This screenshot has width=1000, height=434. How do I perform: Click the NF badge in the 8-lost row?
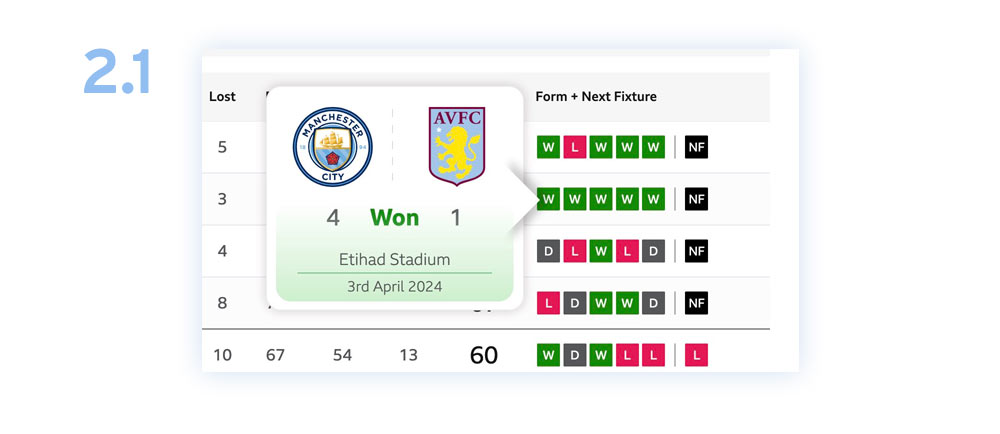[x=696, y=303]
